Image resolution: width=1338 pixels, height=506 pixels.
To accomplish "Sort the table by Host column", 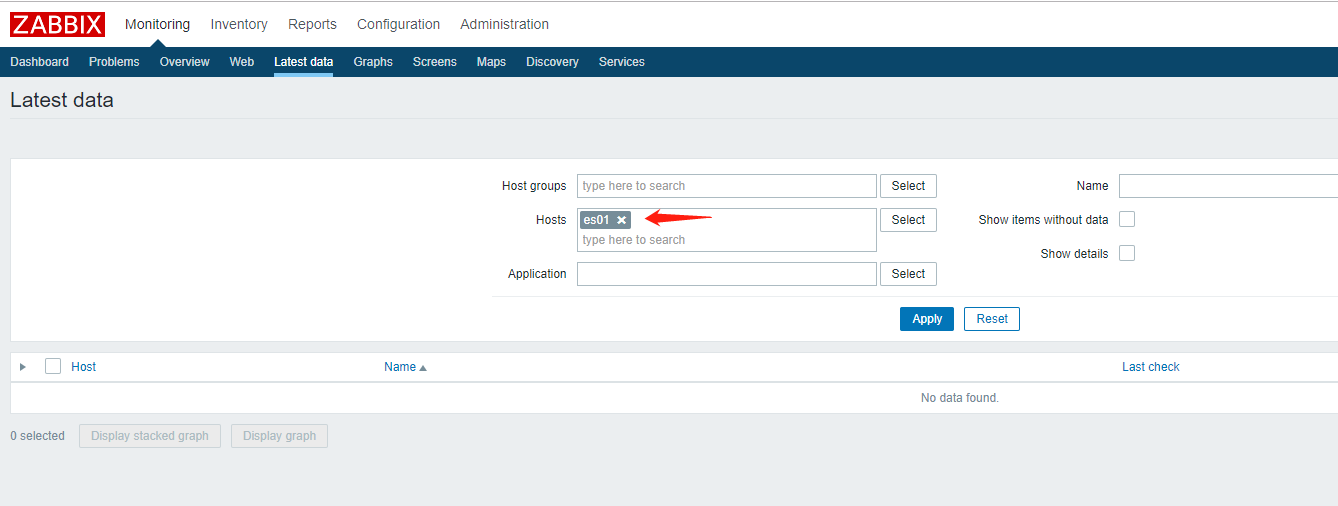I will 84,367.
